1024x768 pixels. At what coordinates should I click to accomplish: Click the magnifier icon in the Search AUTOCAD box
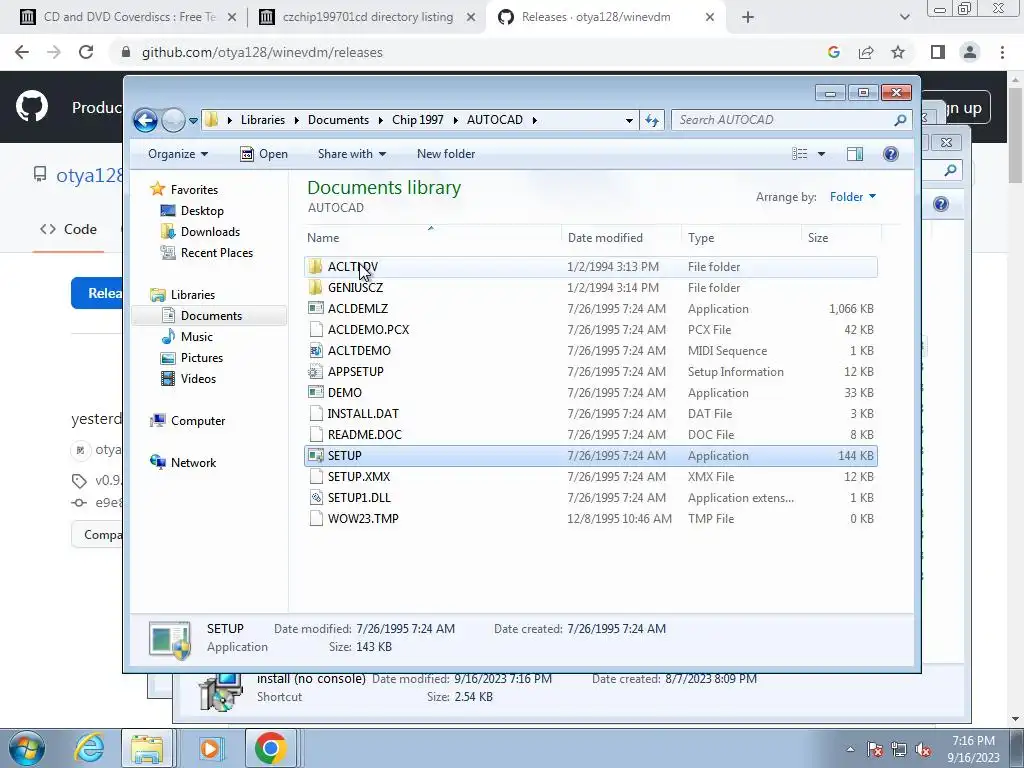[900, 120]
